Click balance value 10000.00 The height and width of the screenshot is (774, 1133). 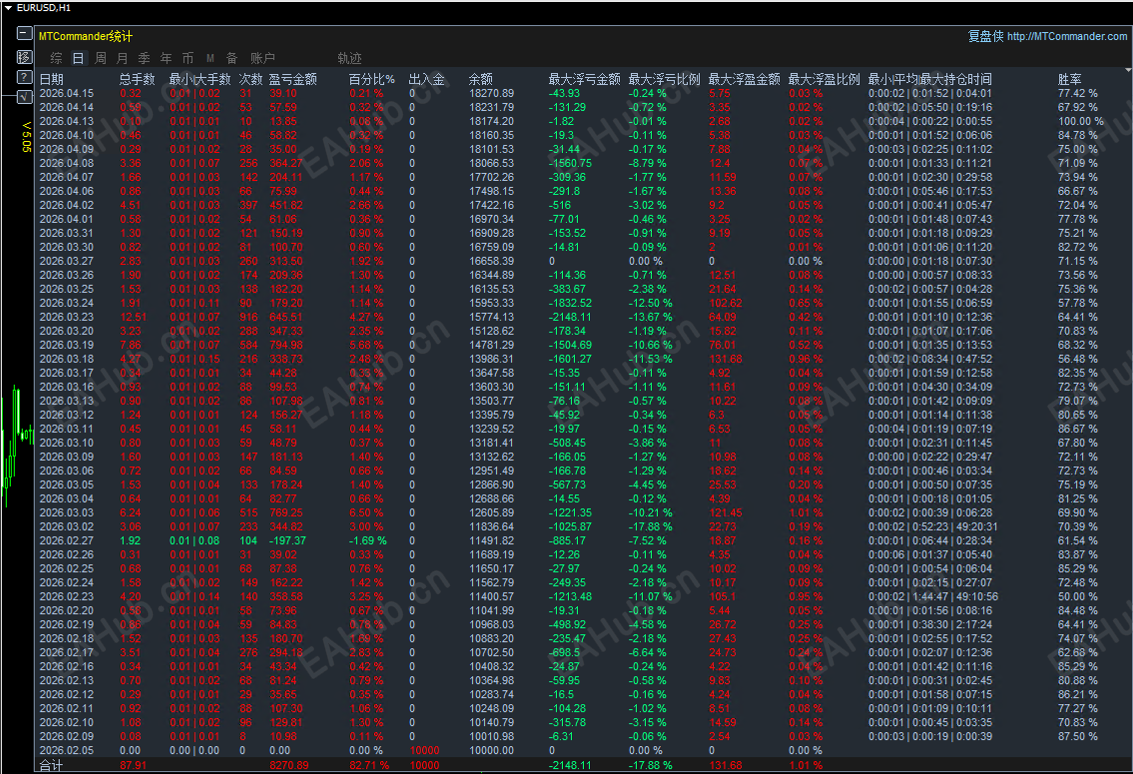click(x=491, y=751)
